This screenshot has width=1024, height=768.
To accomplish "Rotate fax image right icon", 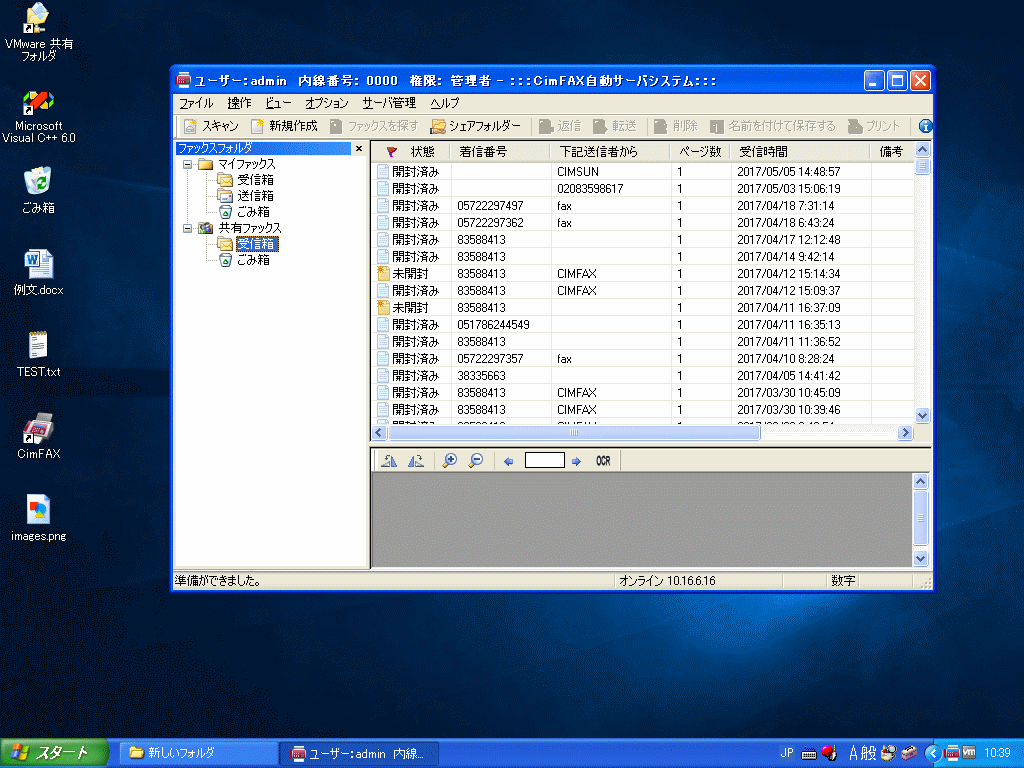I will 416,461.
